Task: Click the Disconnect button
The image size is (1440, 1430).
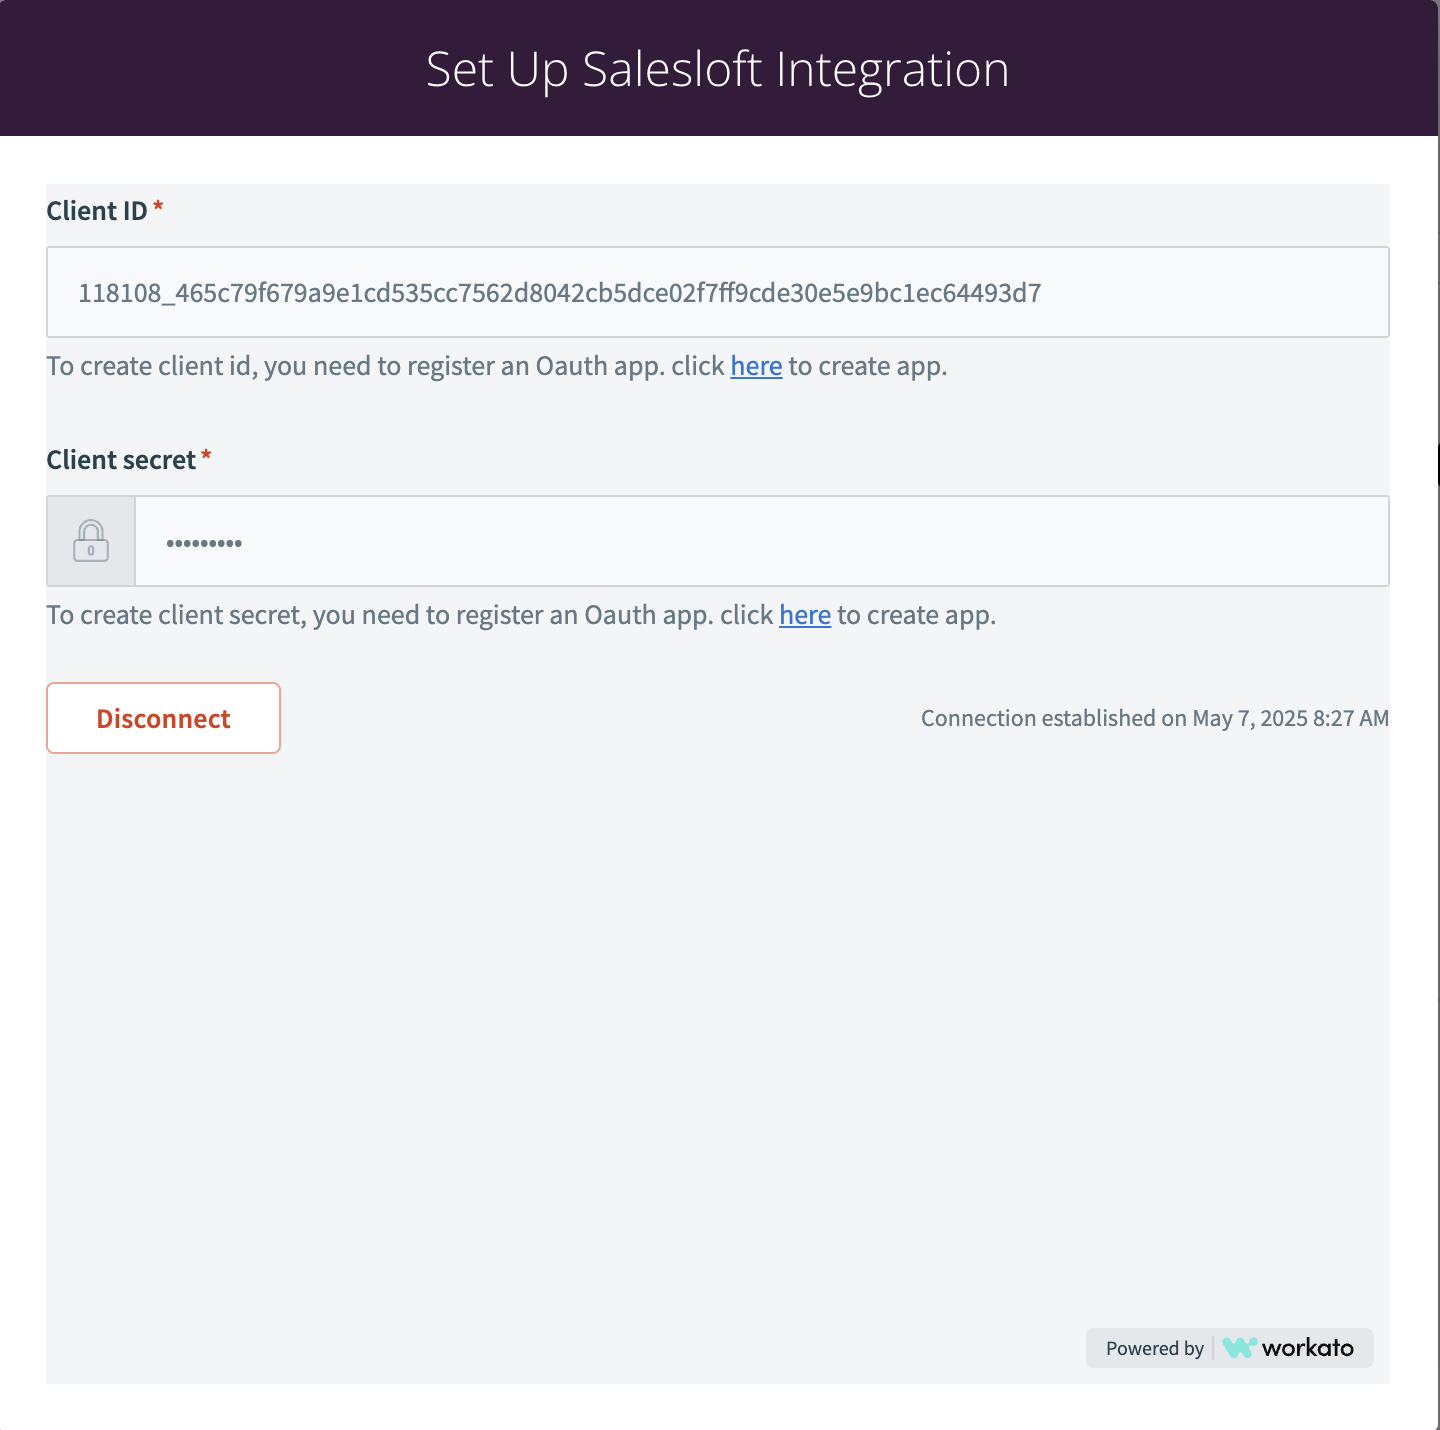Action: pos(163,718)
